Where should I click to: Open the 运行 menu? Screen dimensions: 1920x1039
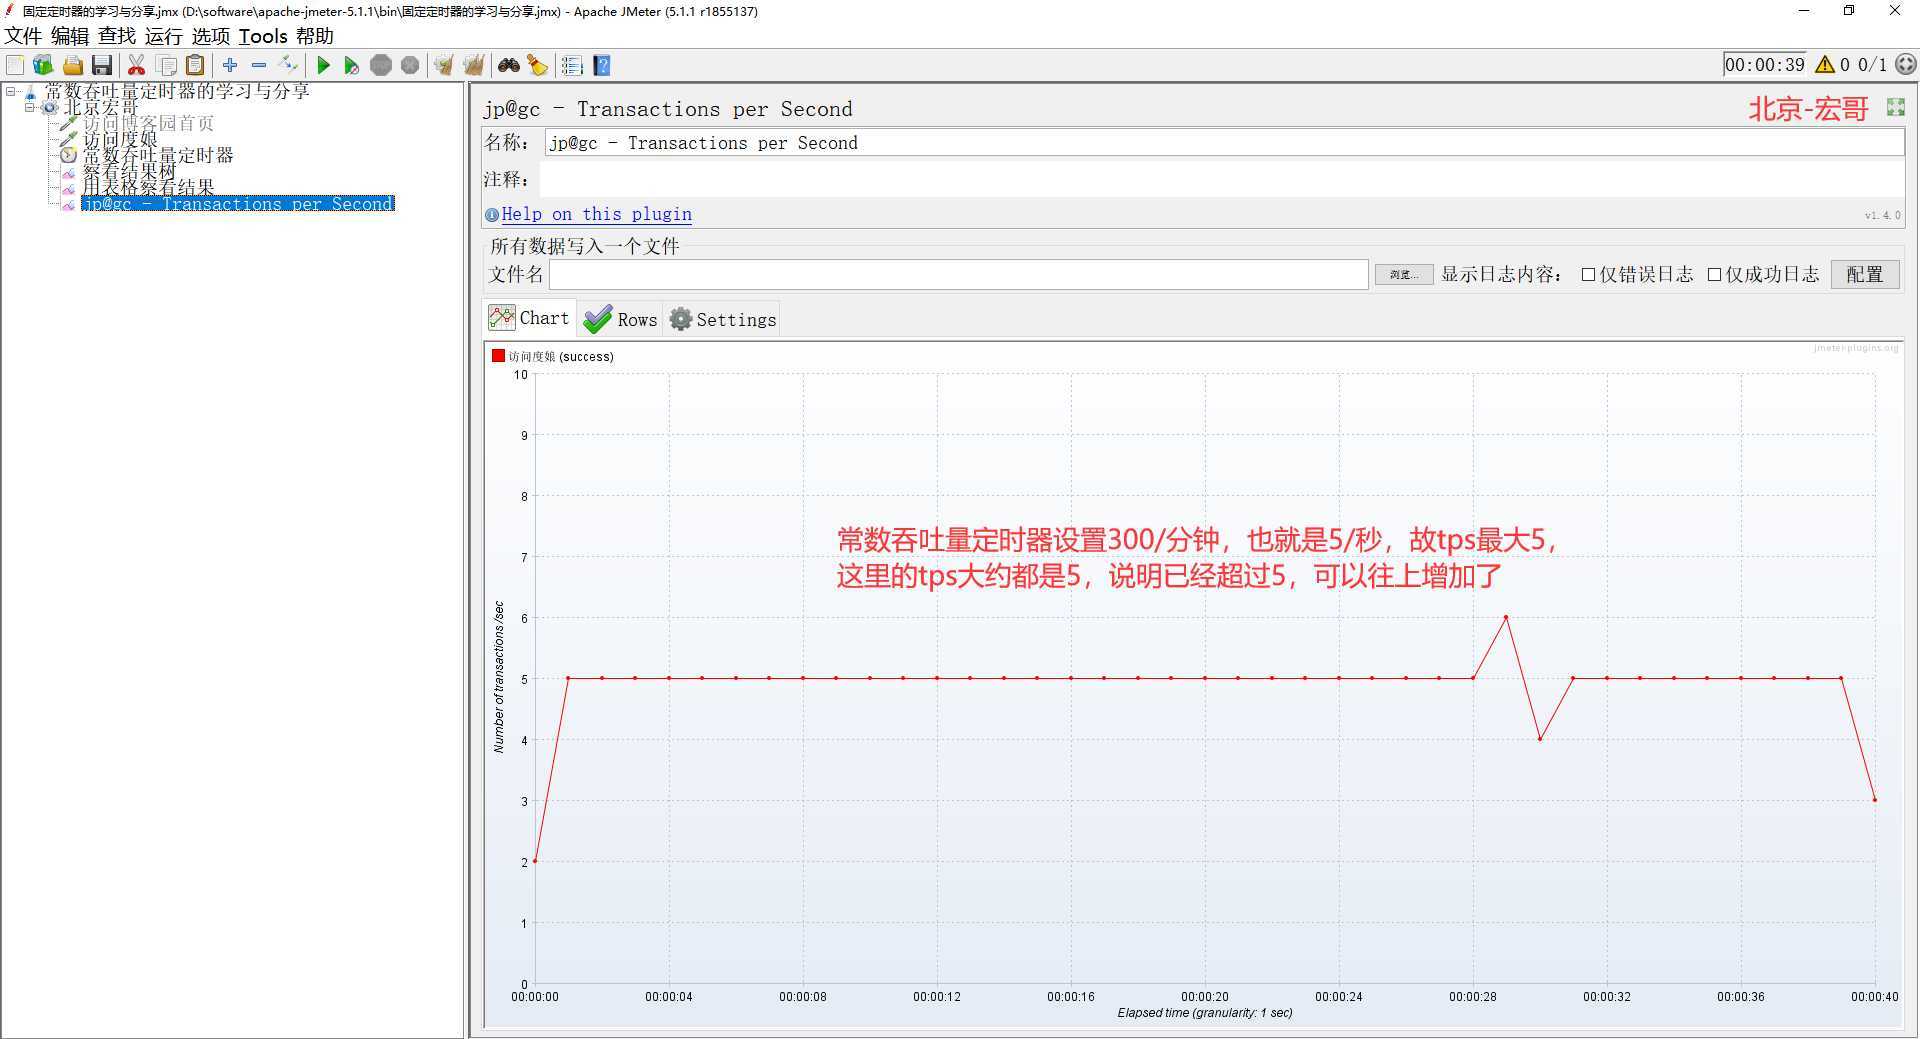[x=164, y=36]
